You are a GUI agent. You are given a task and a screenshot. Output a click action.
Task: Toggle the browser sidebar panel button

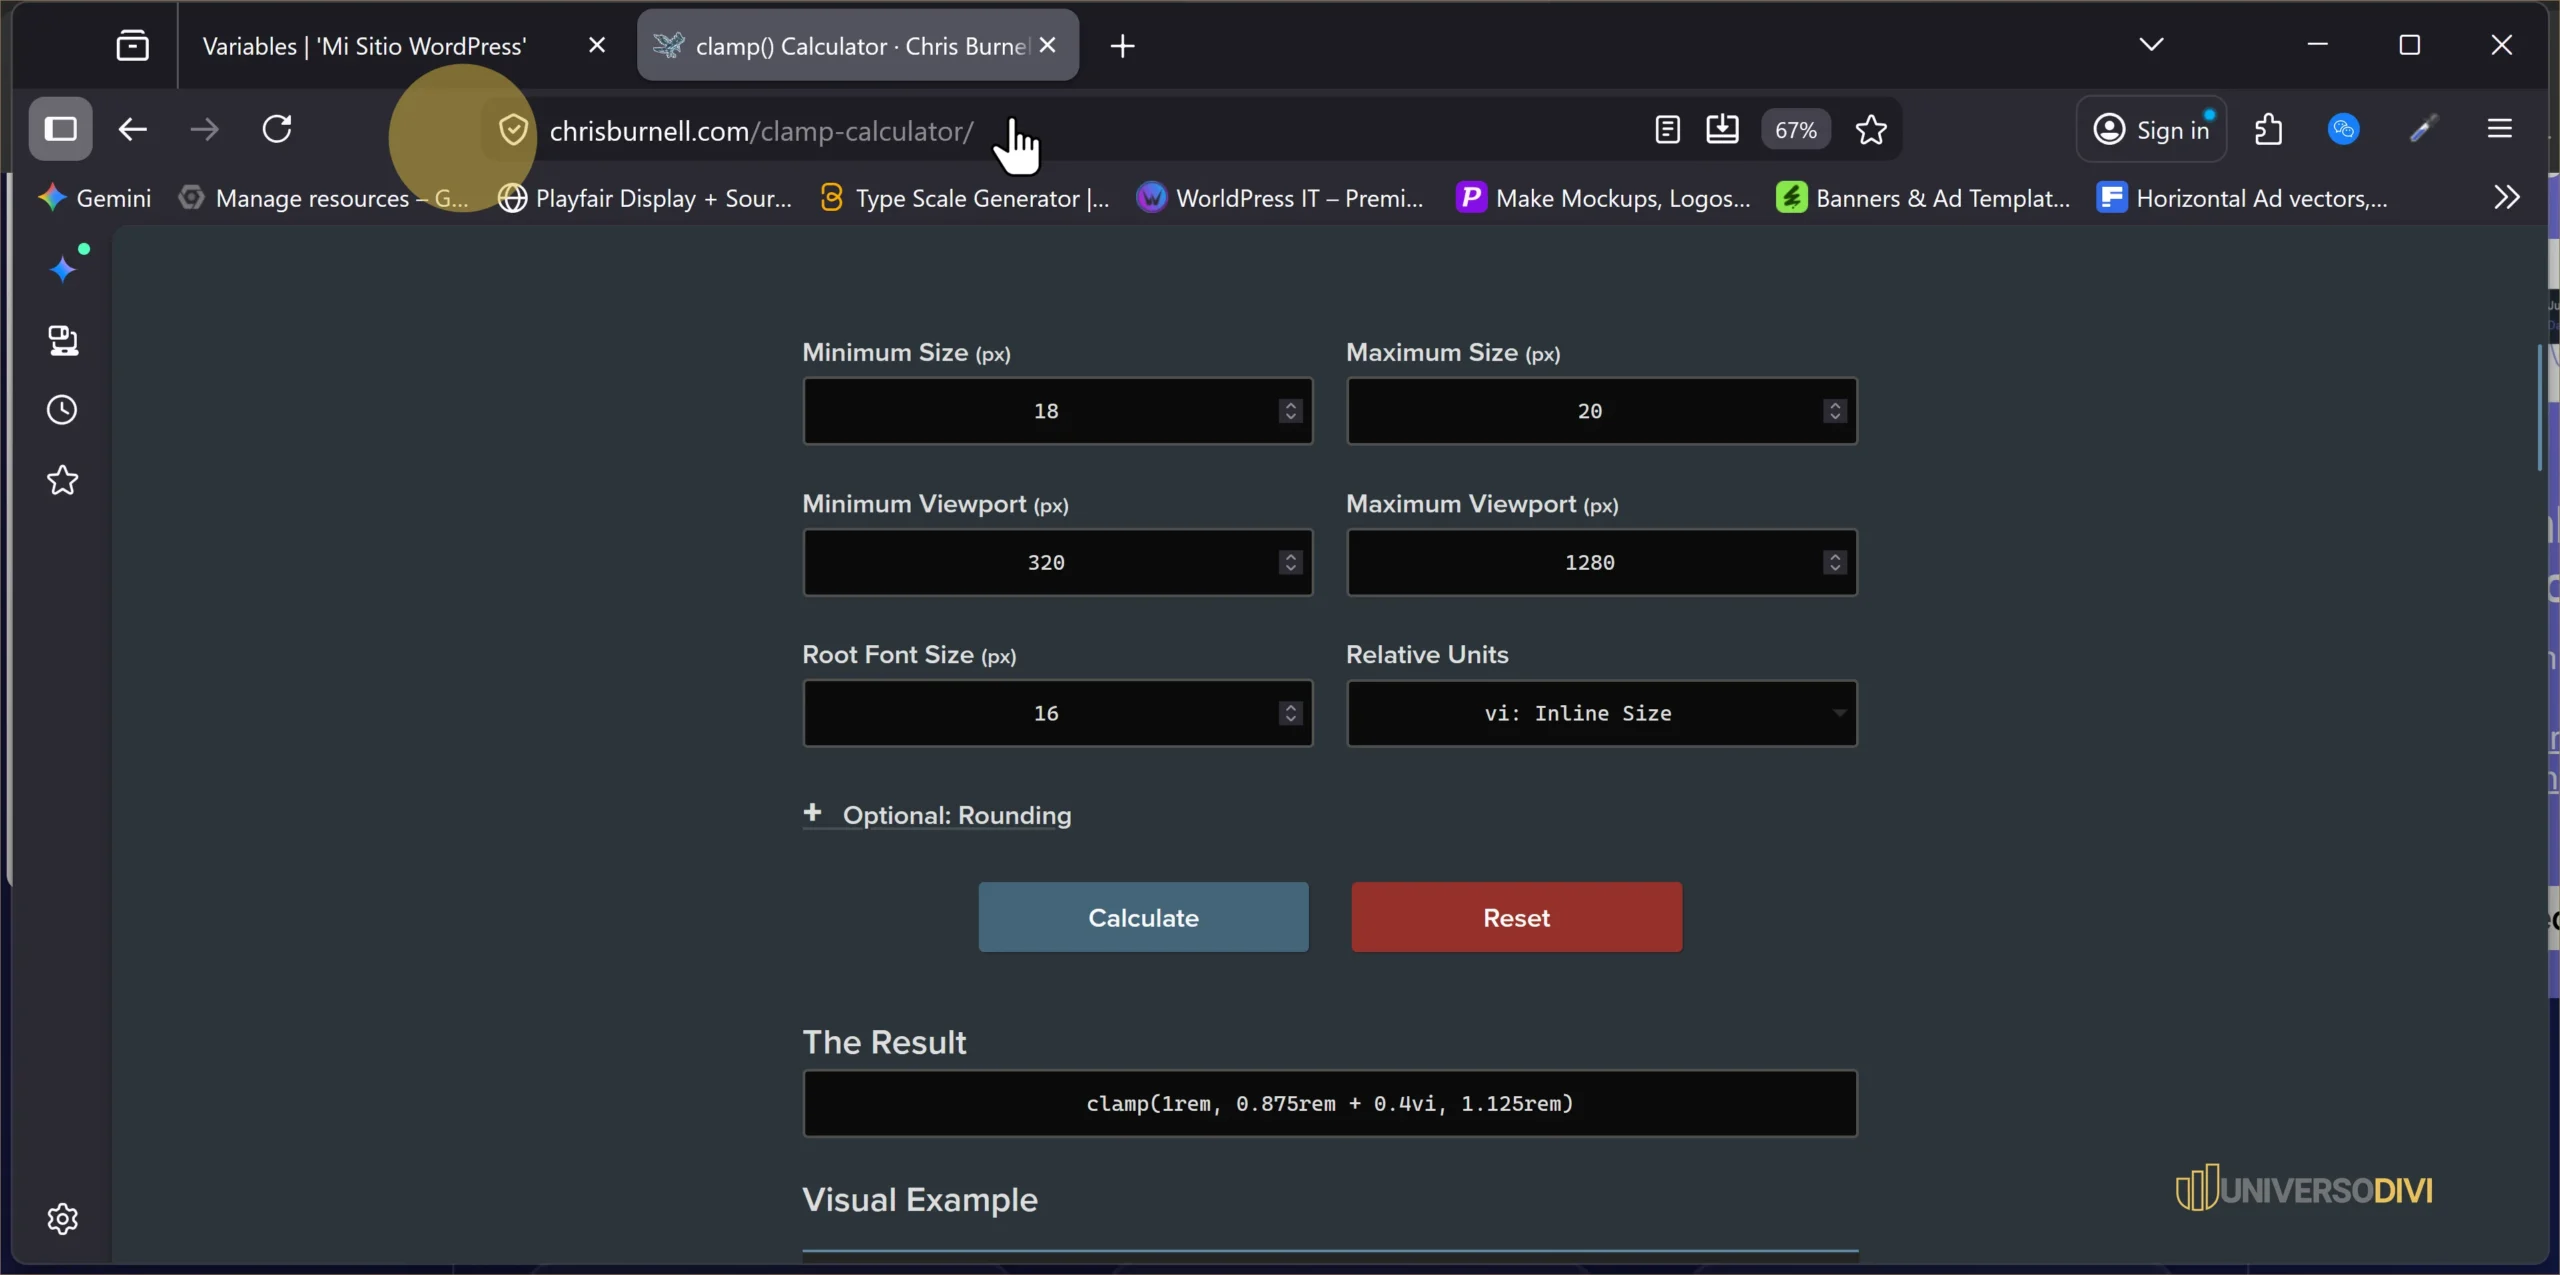tap(60, 129)
